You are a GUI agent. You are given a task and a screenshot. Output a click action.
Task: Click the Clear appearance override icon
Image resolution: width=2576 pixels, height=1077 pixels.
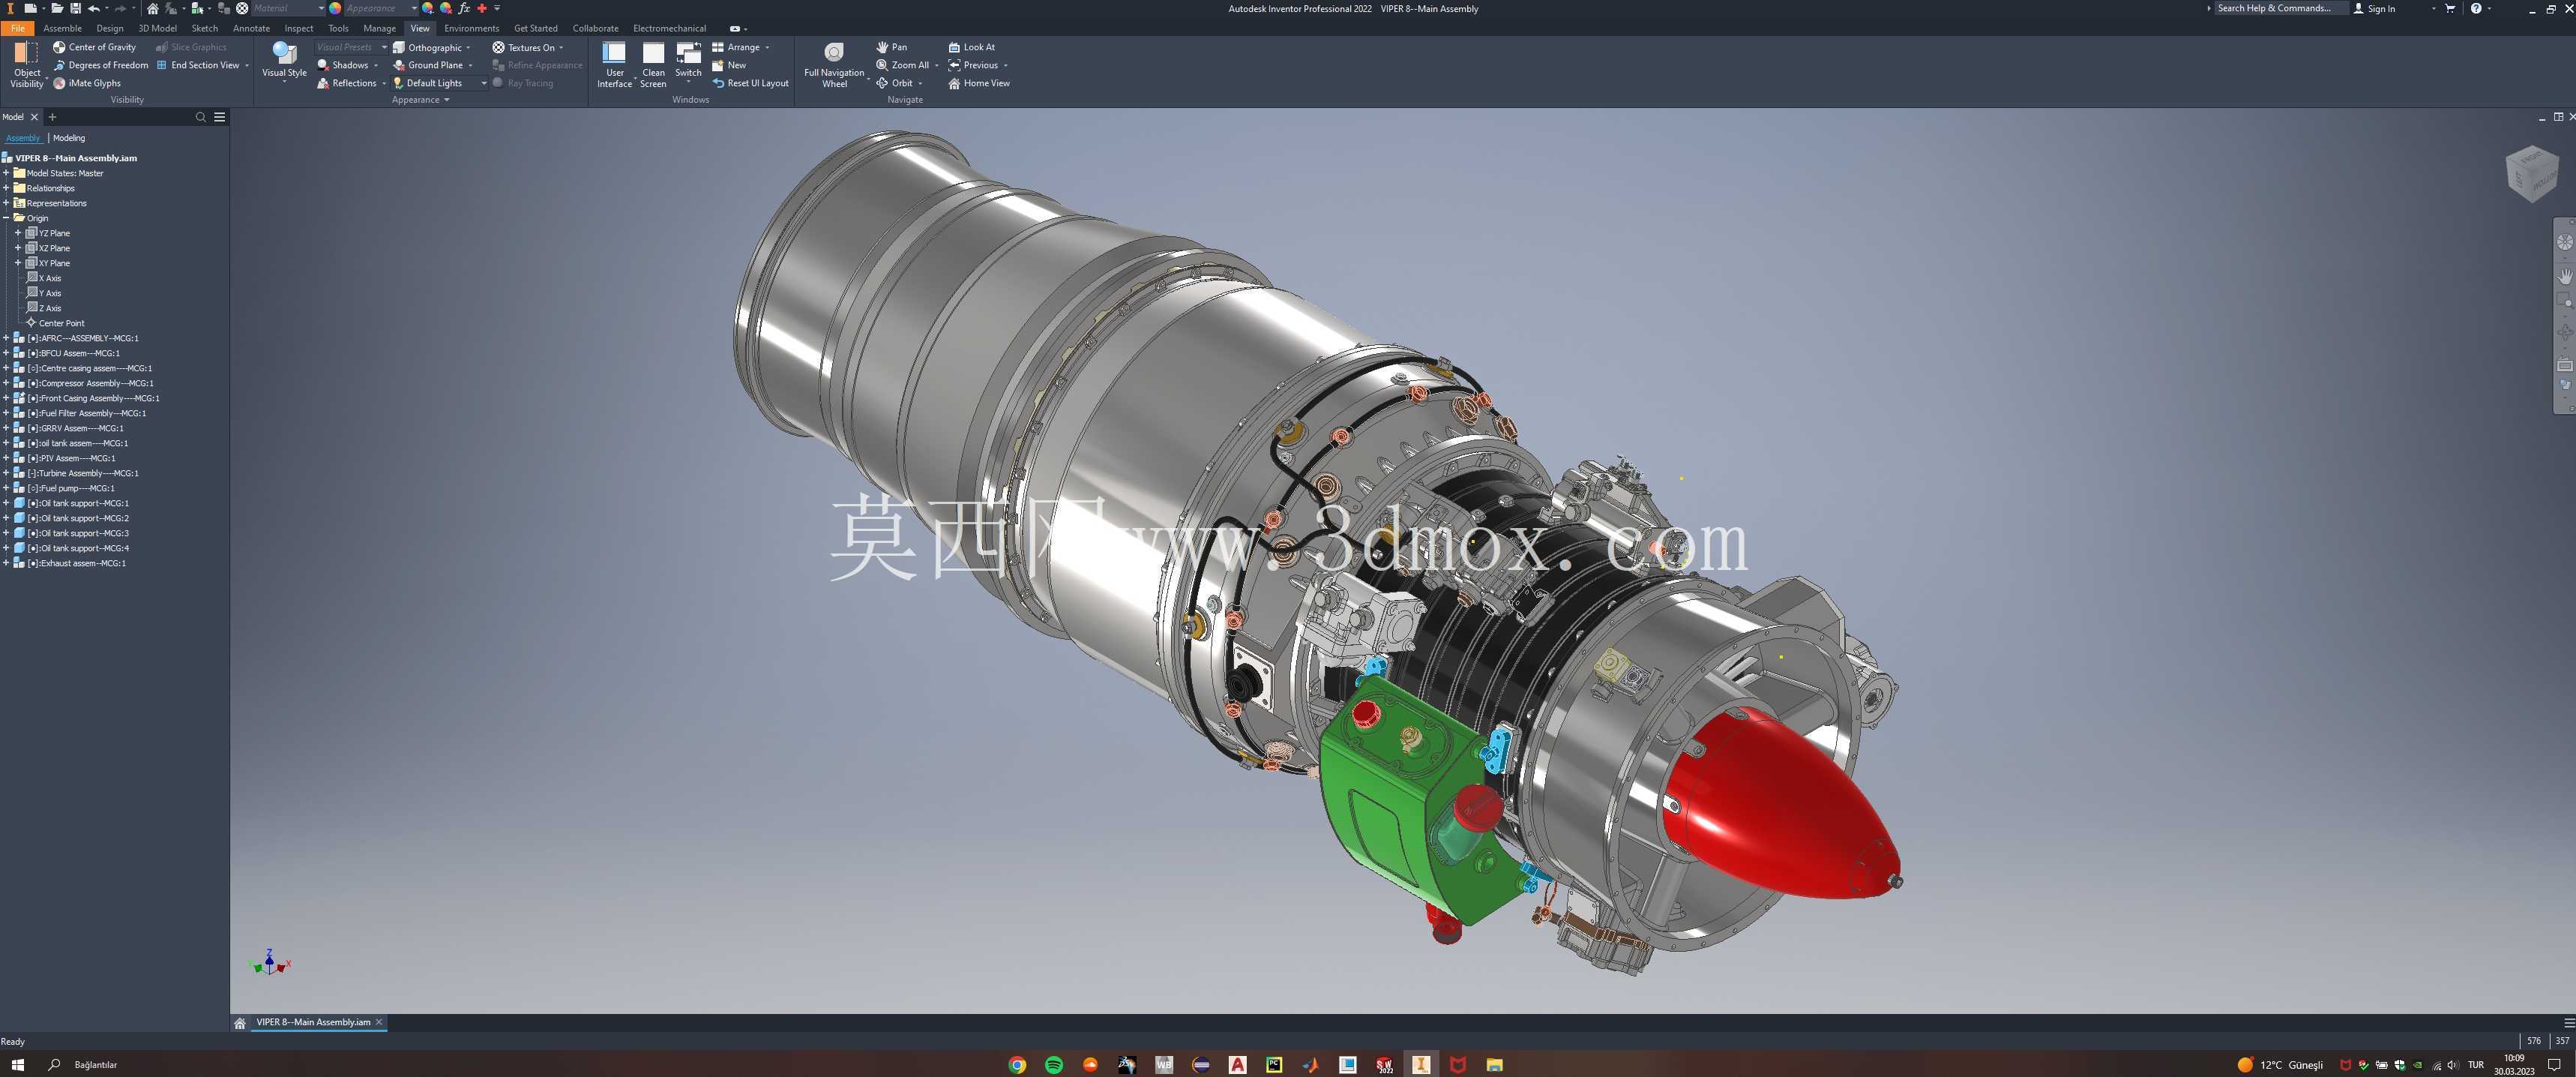pyautogui.click(x=446, y=8)
